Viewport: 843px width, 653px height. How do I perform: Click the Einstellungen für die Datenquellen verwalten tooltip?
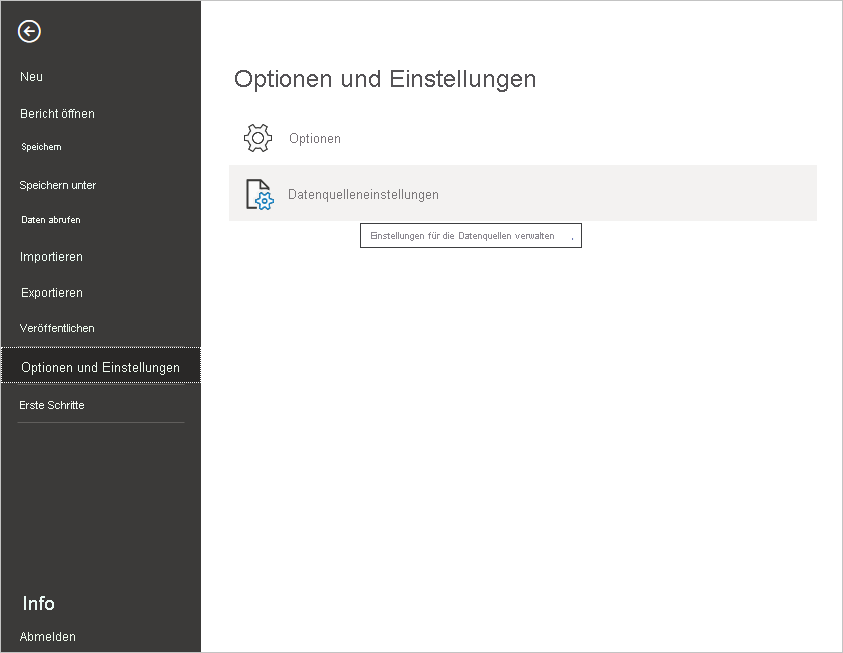pyautogui.click(x=470, y=235)
